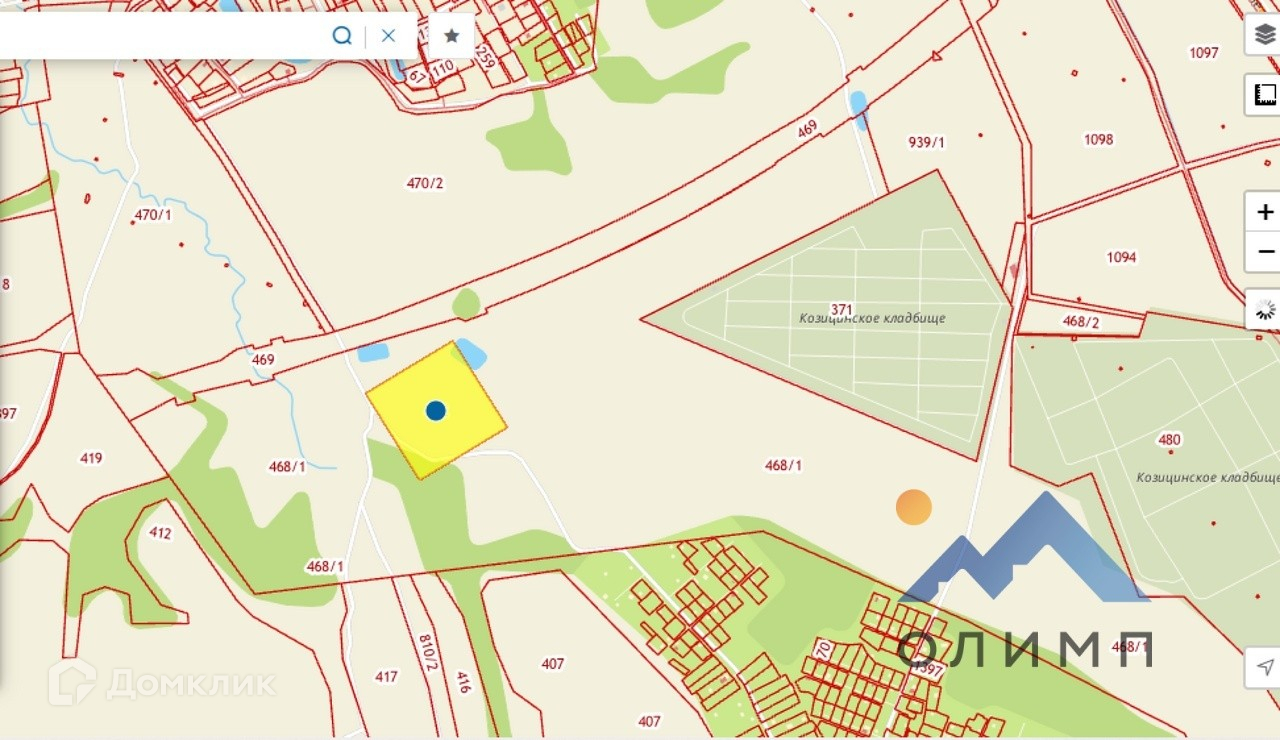Locate me with the navigation arrow

click(x=1264, y=667)
